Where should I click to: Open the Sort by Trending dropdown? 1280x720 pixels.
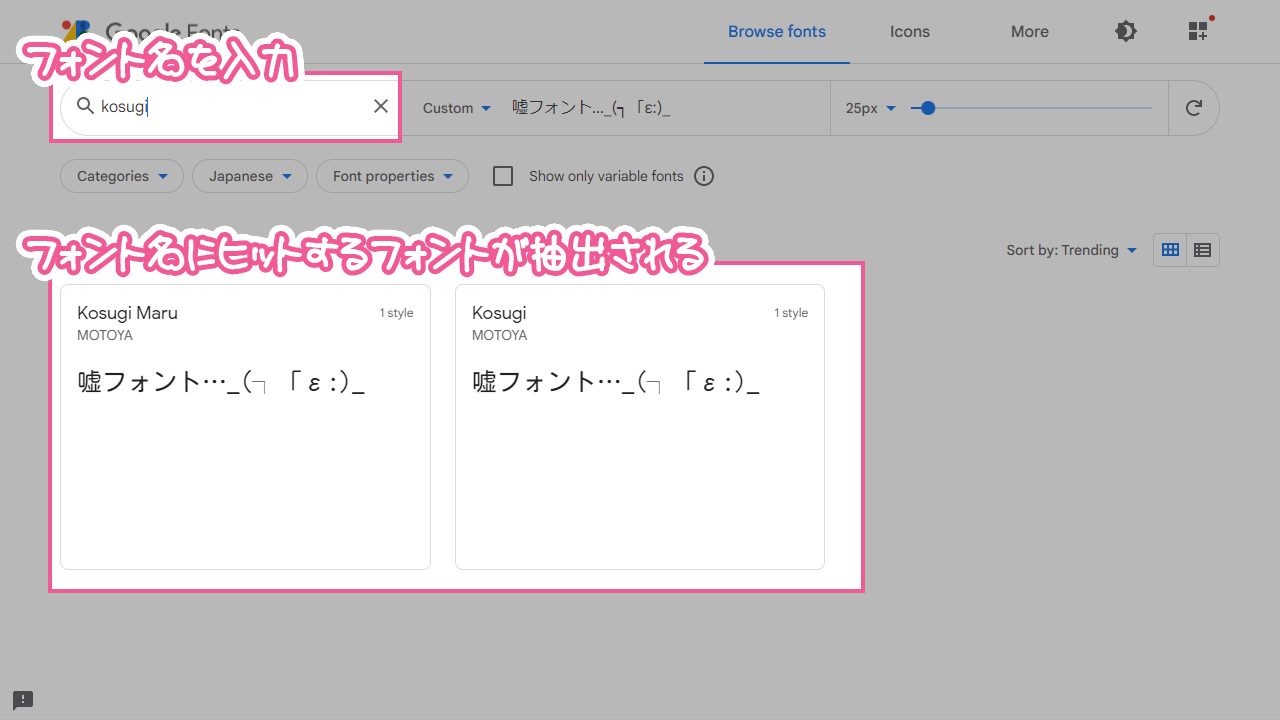tap(1072, 250)
